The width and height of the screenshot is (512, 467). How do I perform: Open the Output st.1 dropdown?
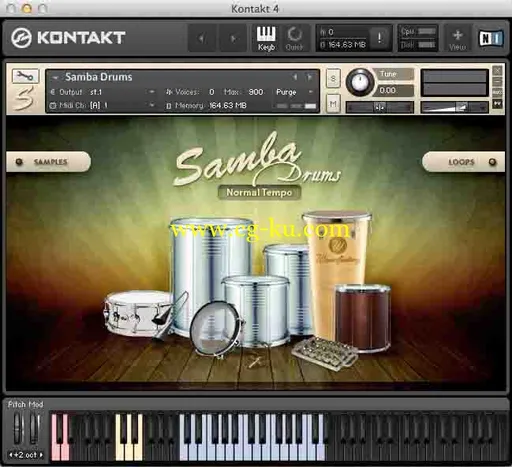pyautogui.click(x=152, y=92)
